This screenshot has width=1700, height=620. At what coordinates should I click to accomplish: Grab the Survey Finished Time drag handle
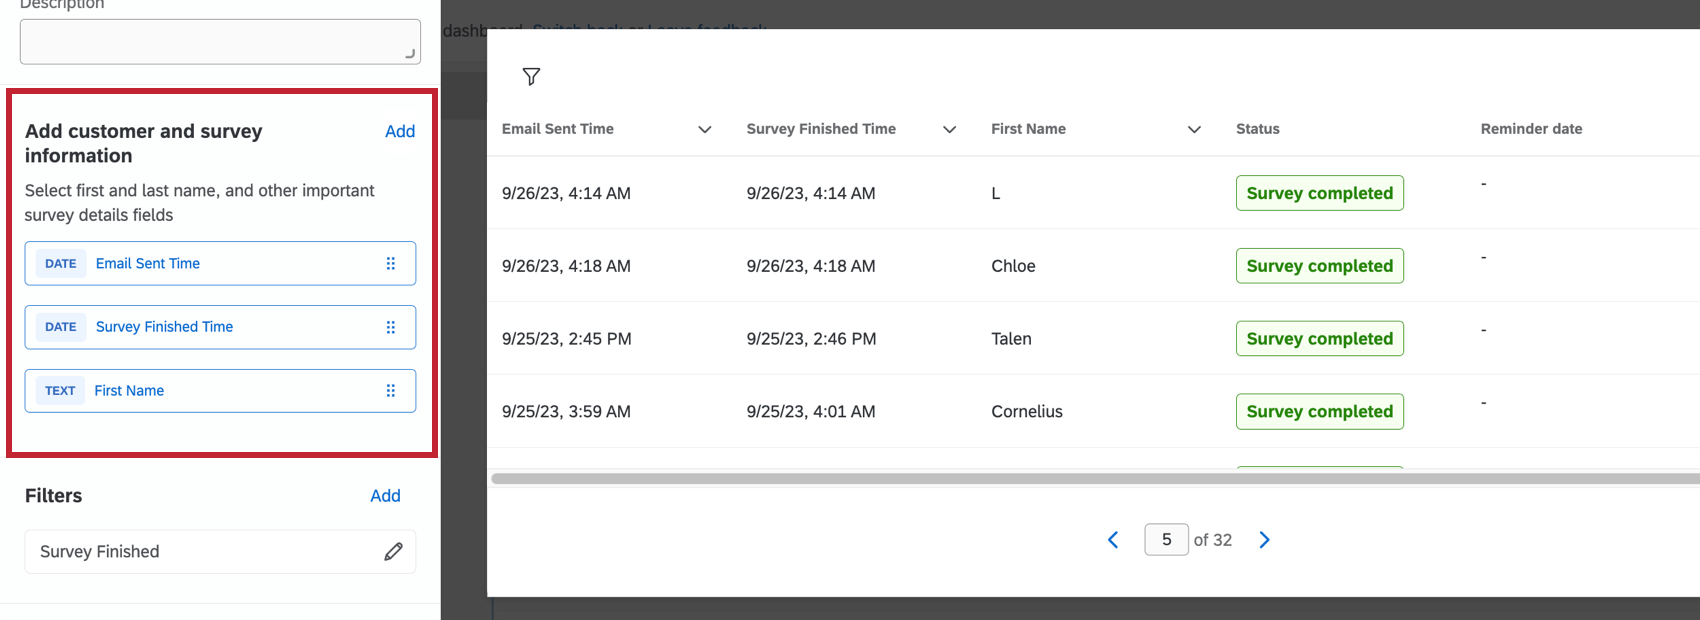pyautogui.click(x=391, y=327)
